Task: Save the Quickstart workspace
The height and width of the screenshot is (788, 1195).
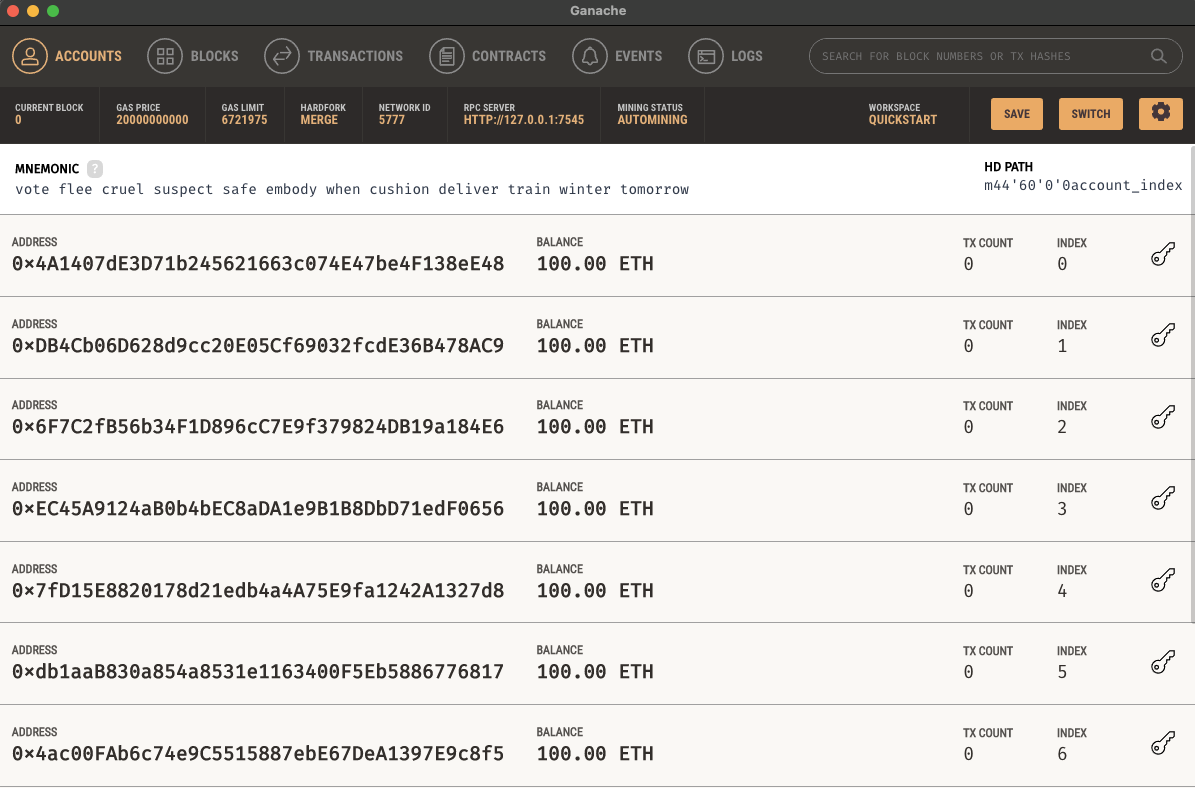Action: point(1017,114)
